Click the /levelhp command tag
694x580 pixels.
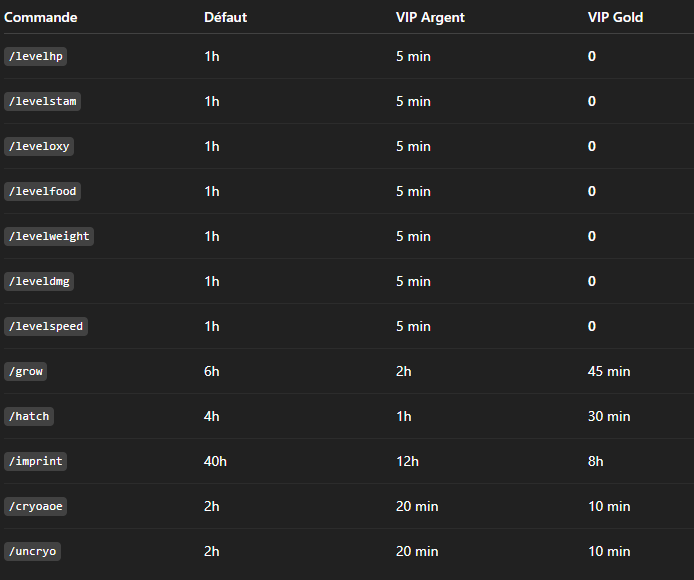click(35, 56)
